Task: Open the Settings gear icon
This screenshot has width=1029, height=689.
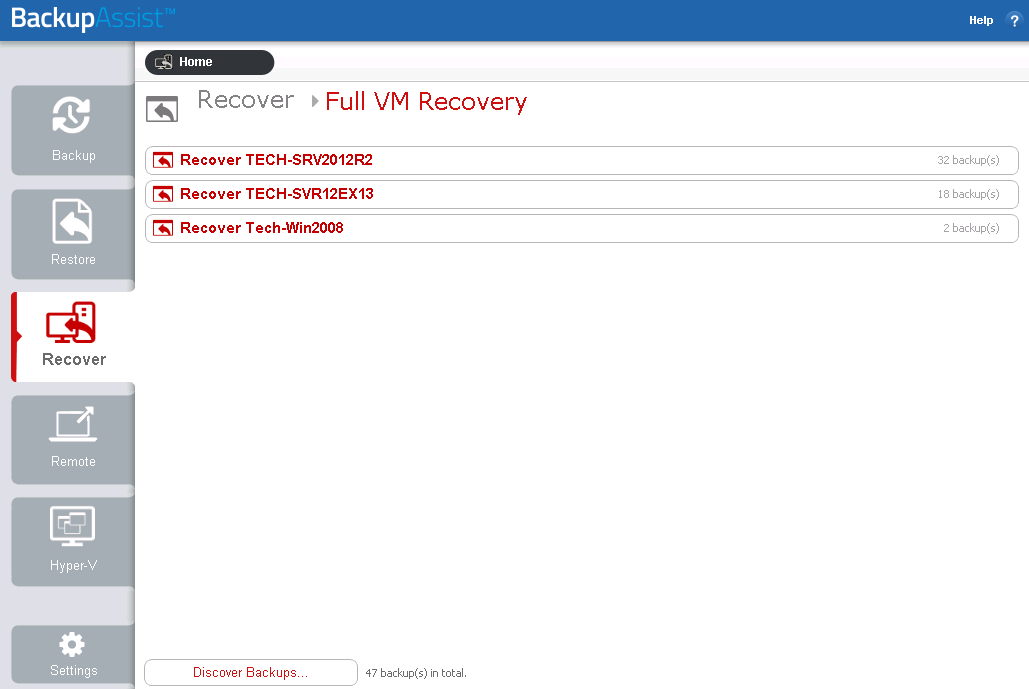Action: point(72,644)
